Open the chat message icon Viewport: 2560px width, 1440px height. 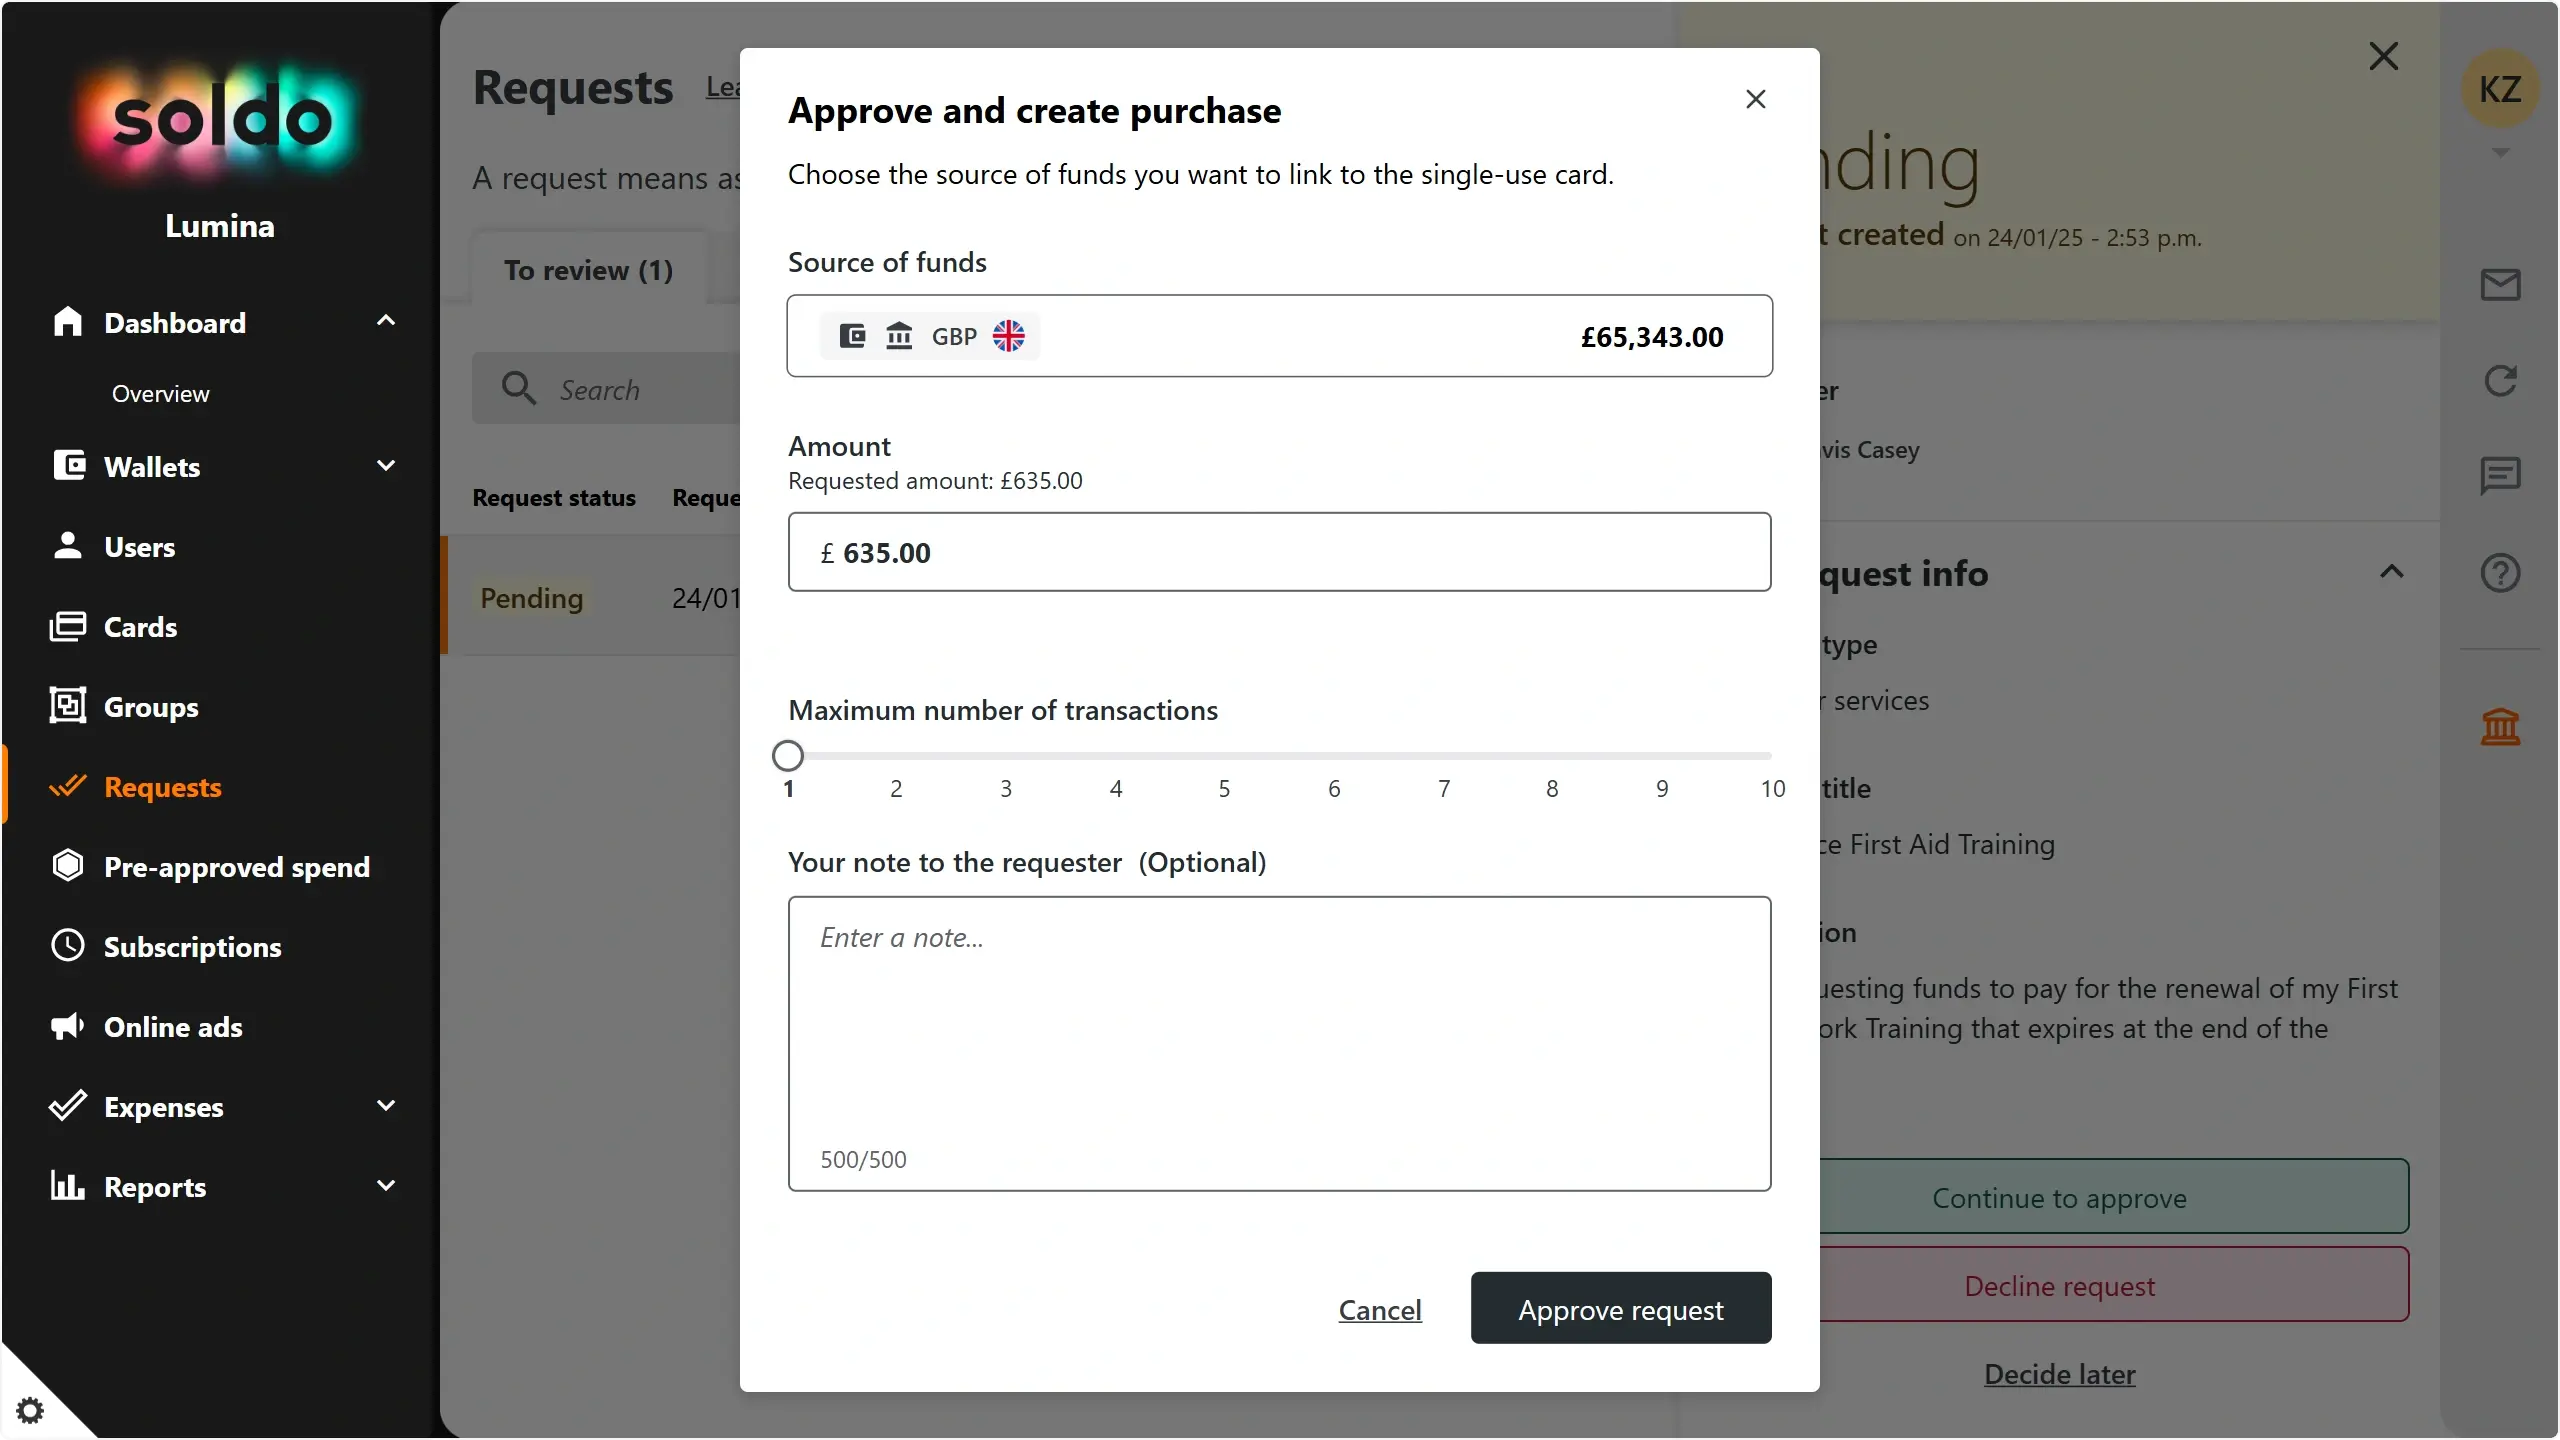tap(2500, 476)
